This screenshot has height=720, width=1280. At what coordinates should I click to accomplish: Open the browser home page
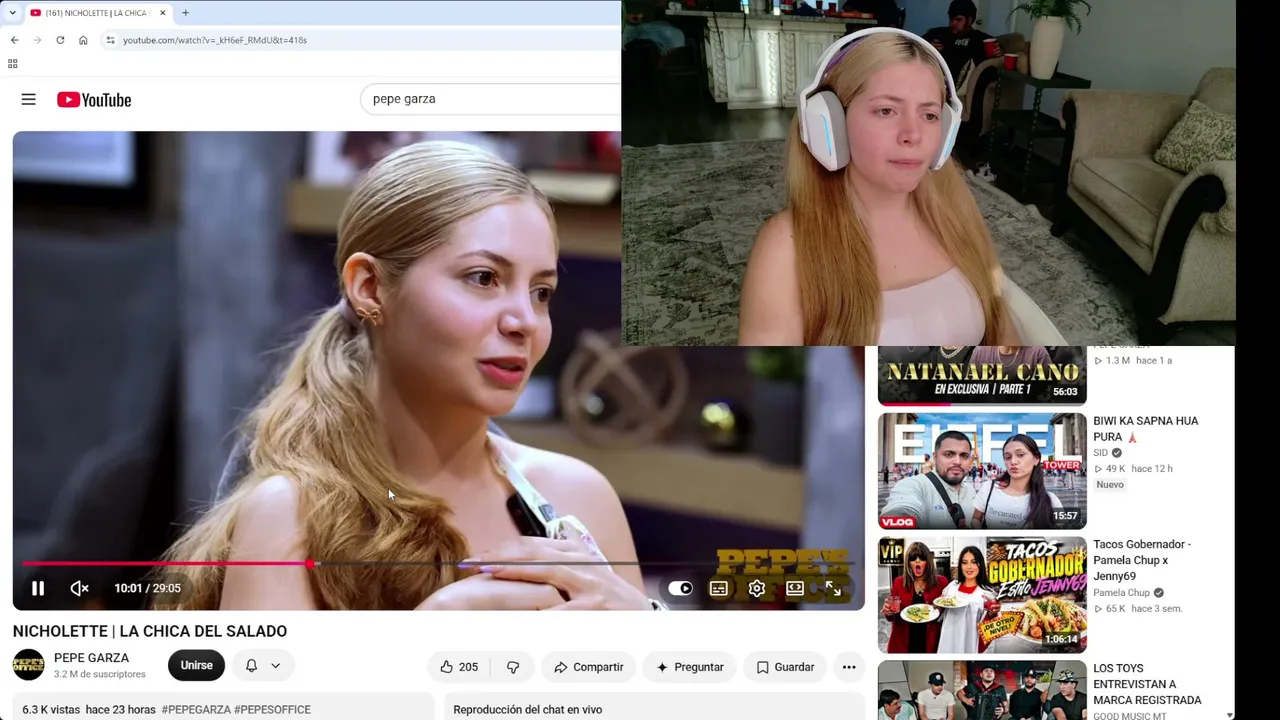(83, 40)
